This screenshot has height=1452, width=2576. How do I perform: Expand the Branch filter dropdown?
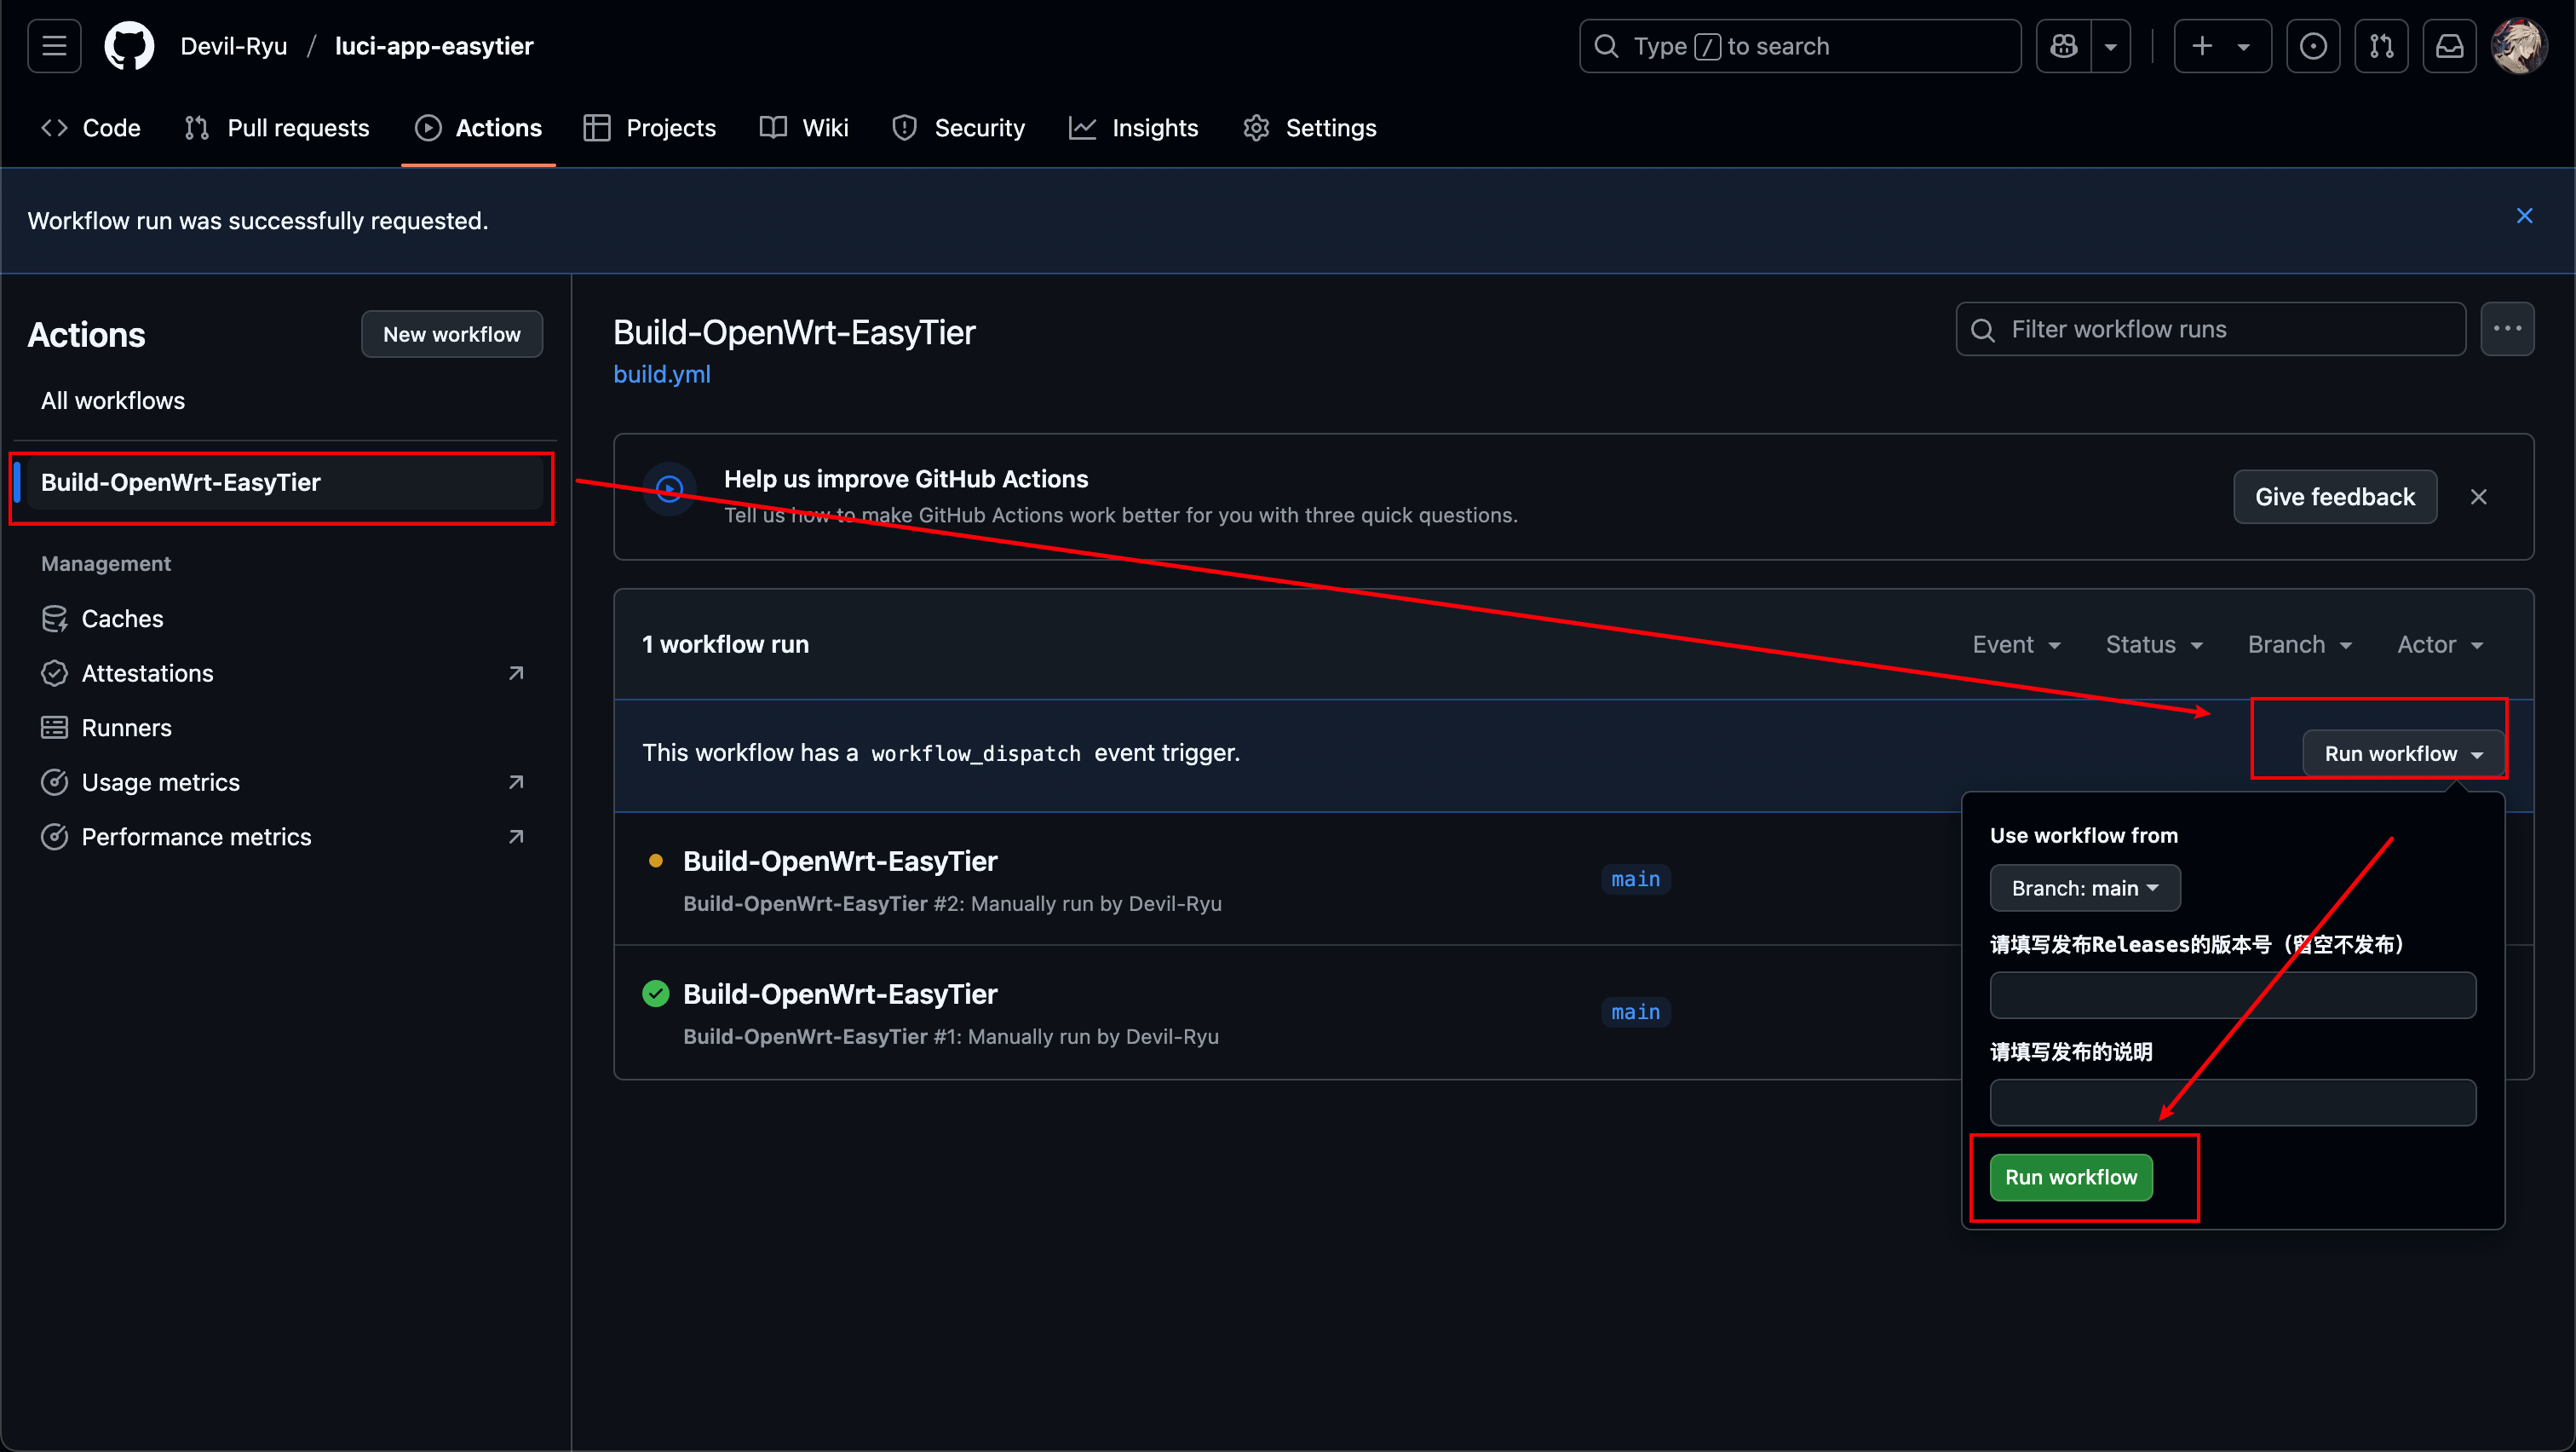coord(2299,644)
